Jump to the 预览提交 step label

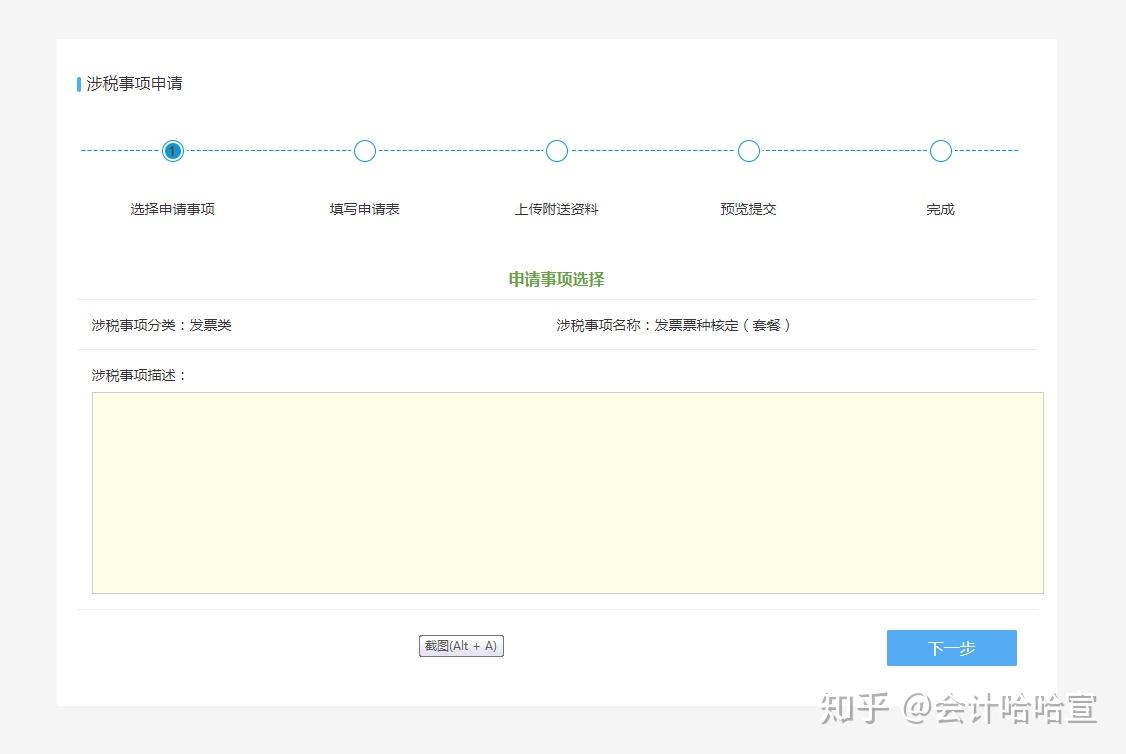[748, 209]
